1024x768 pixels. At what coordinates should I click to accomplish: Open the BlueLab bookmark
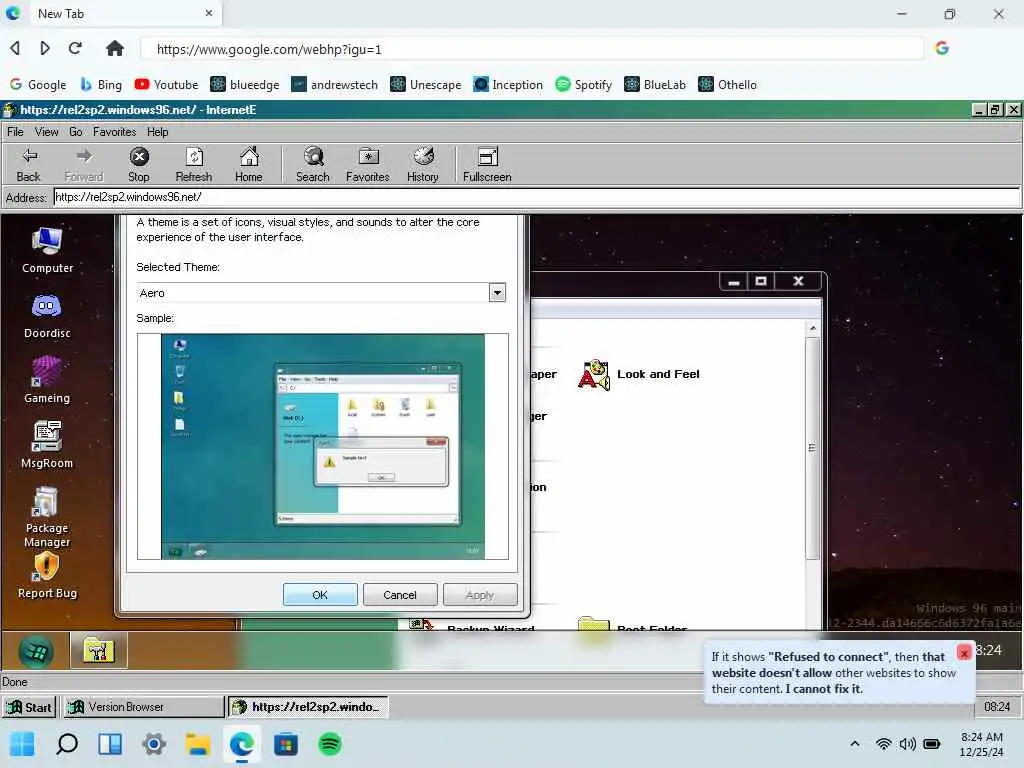point(655,84)
